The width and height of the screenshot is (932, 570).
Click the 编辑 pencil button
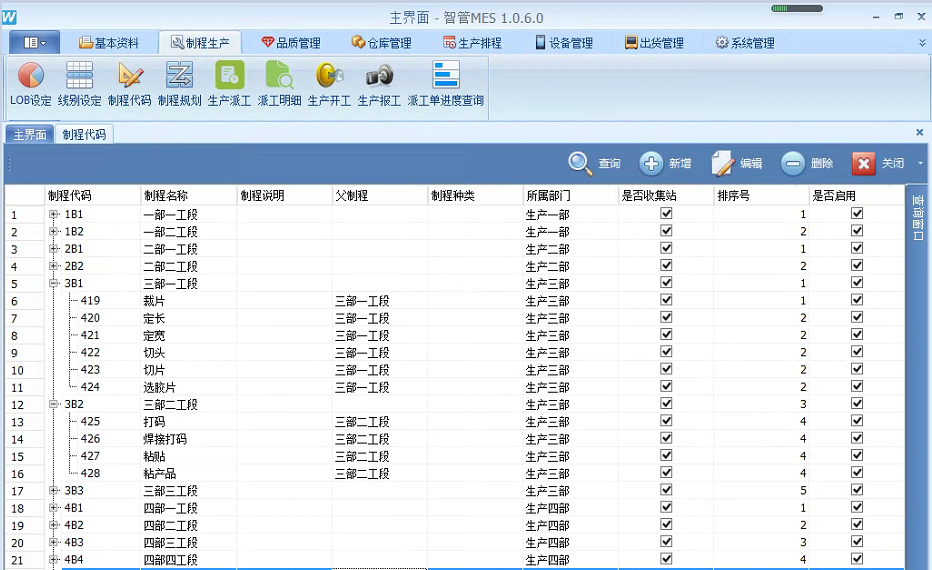pos(736,163)
